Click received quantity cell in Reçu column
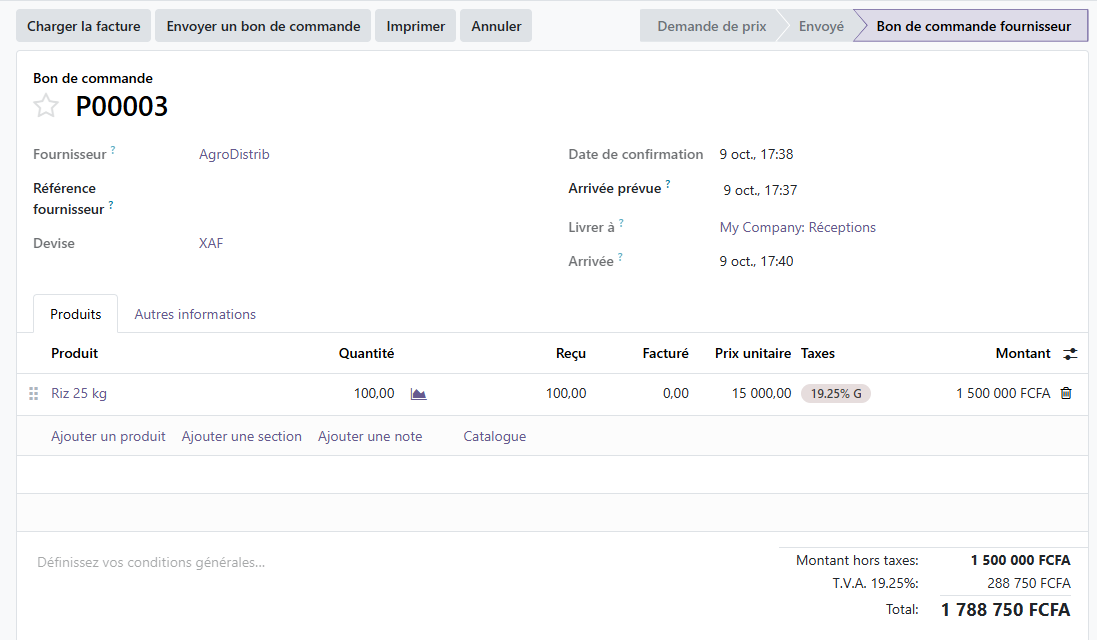This screenshot has height=640, width=1097. pyautogui.click(x=566, y=393)
